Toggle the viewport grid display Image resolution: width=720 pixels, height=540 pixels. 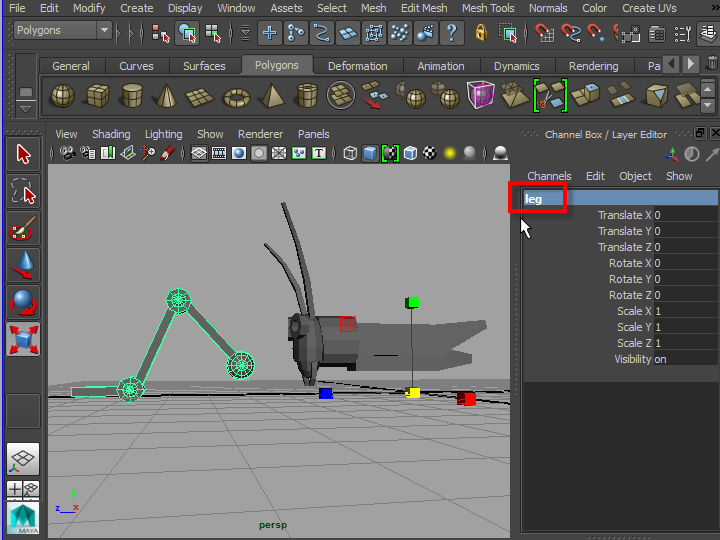click(x=199, y=153)
